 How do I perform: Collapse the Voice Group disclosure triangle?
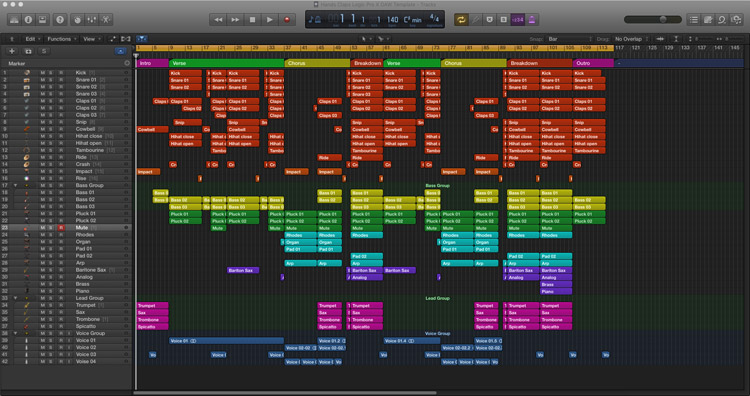[x=15, y=333]
